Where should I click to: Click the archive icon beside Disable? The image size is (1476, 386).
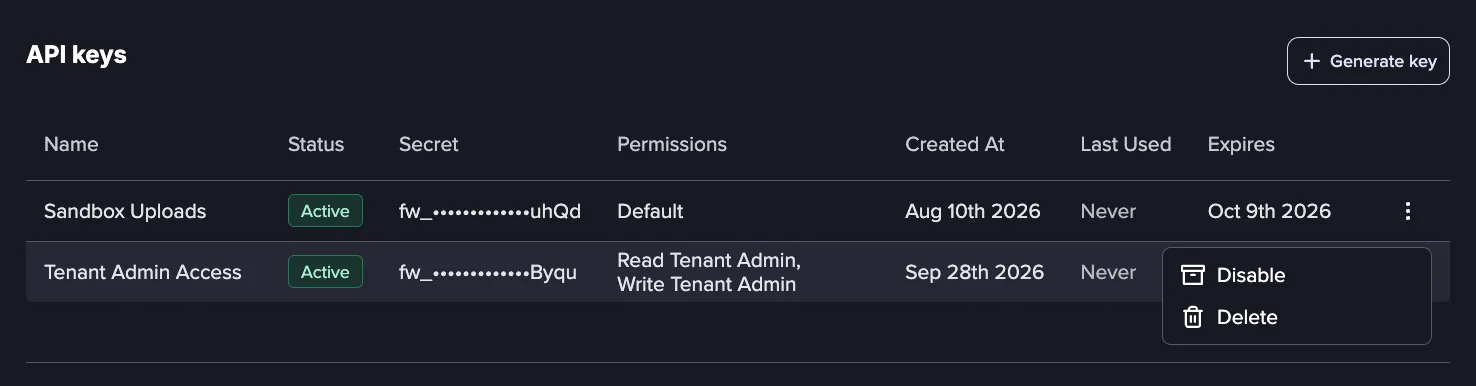1192,275
